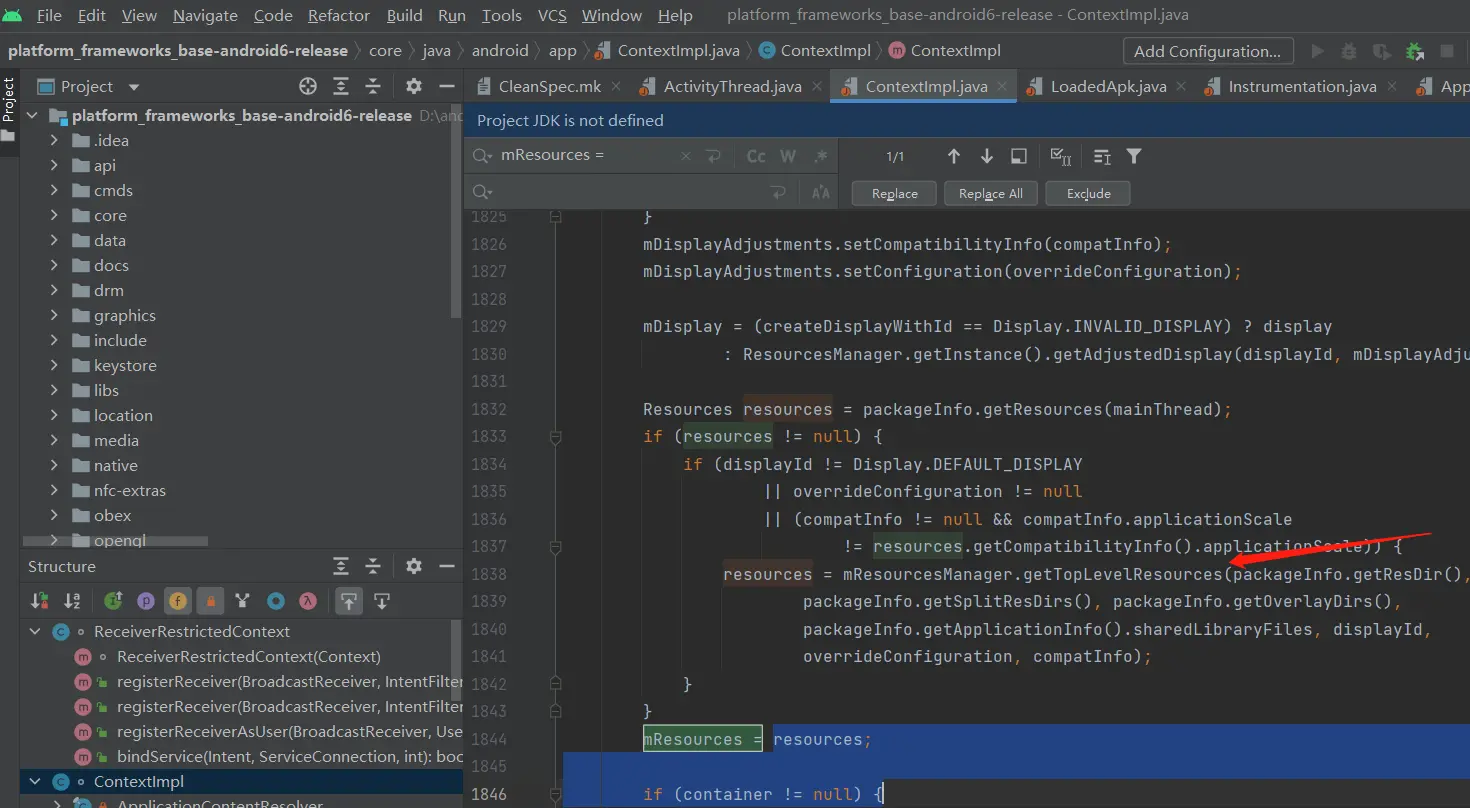This screenshot has height=808, width=1470.
Task: Sort structure alphabetically
Action: pos(72,601)
